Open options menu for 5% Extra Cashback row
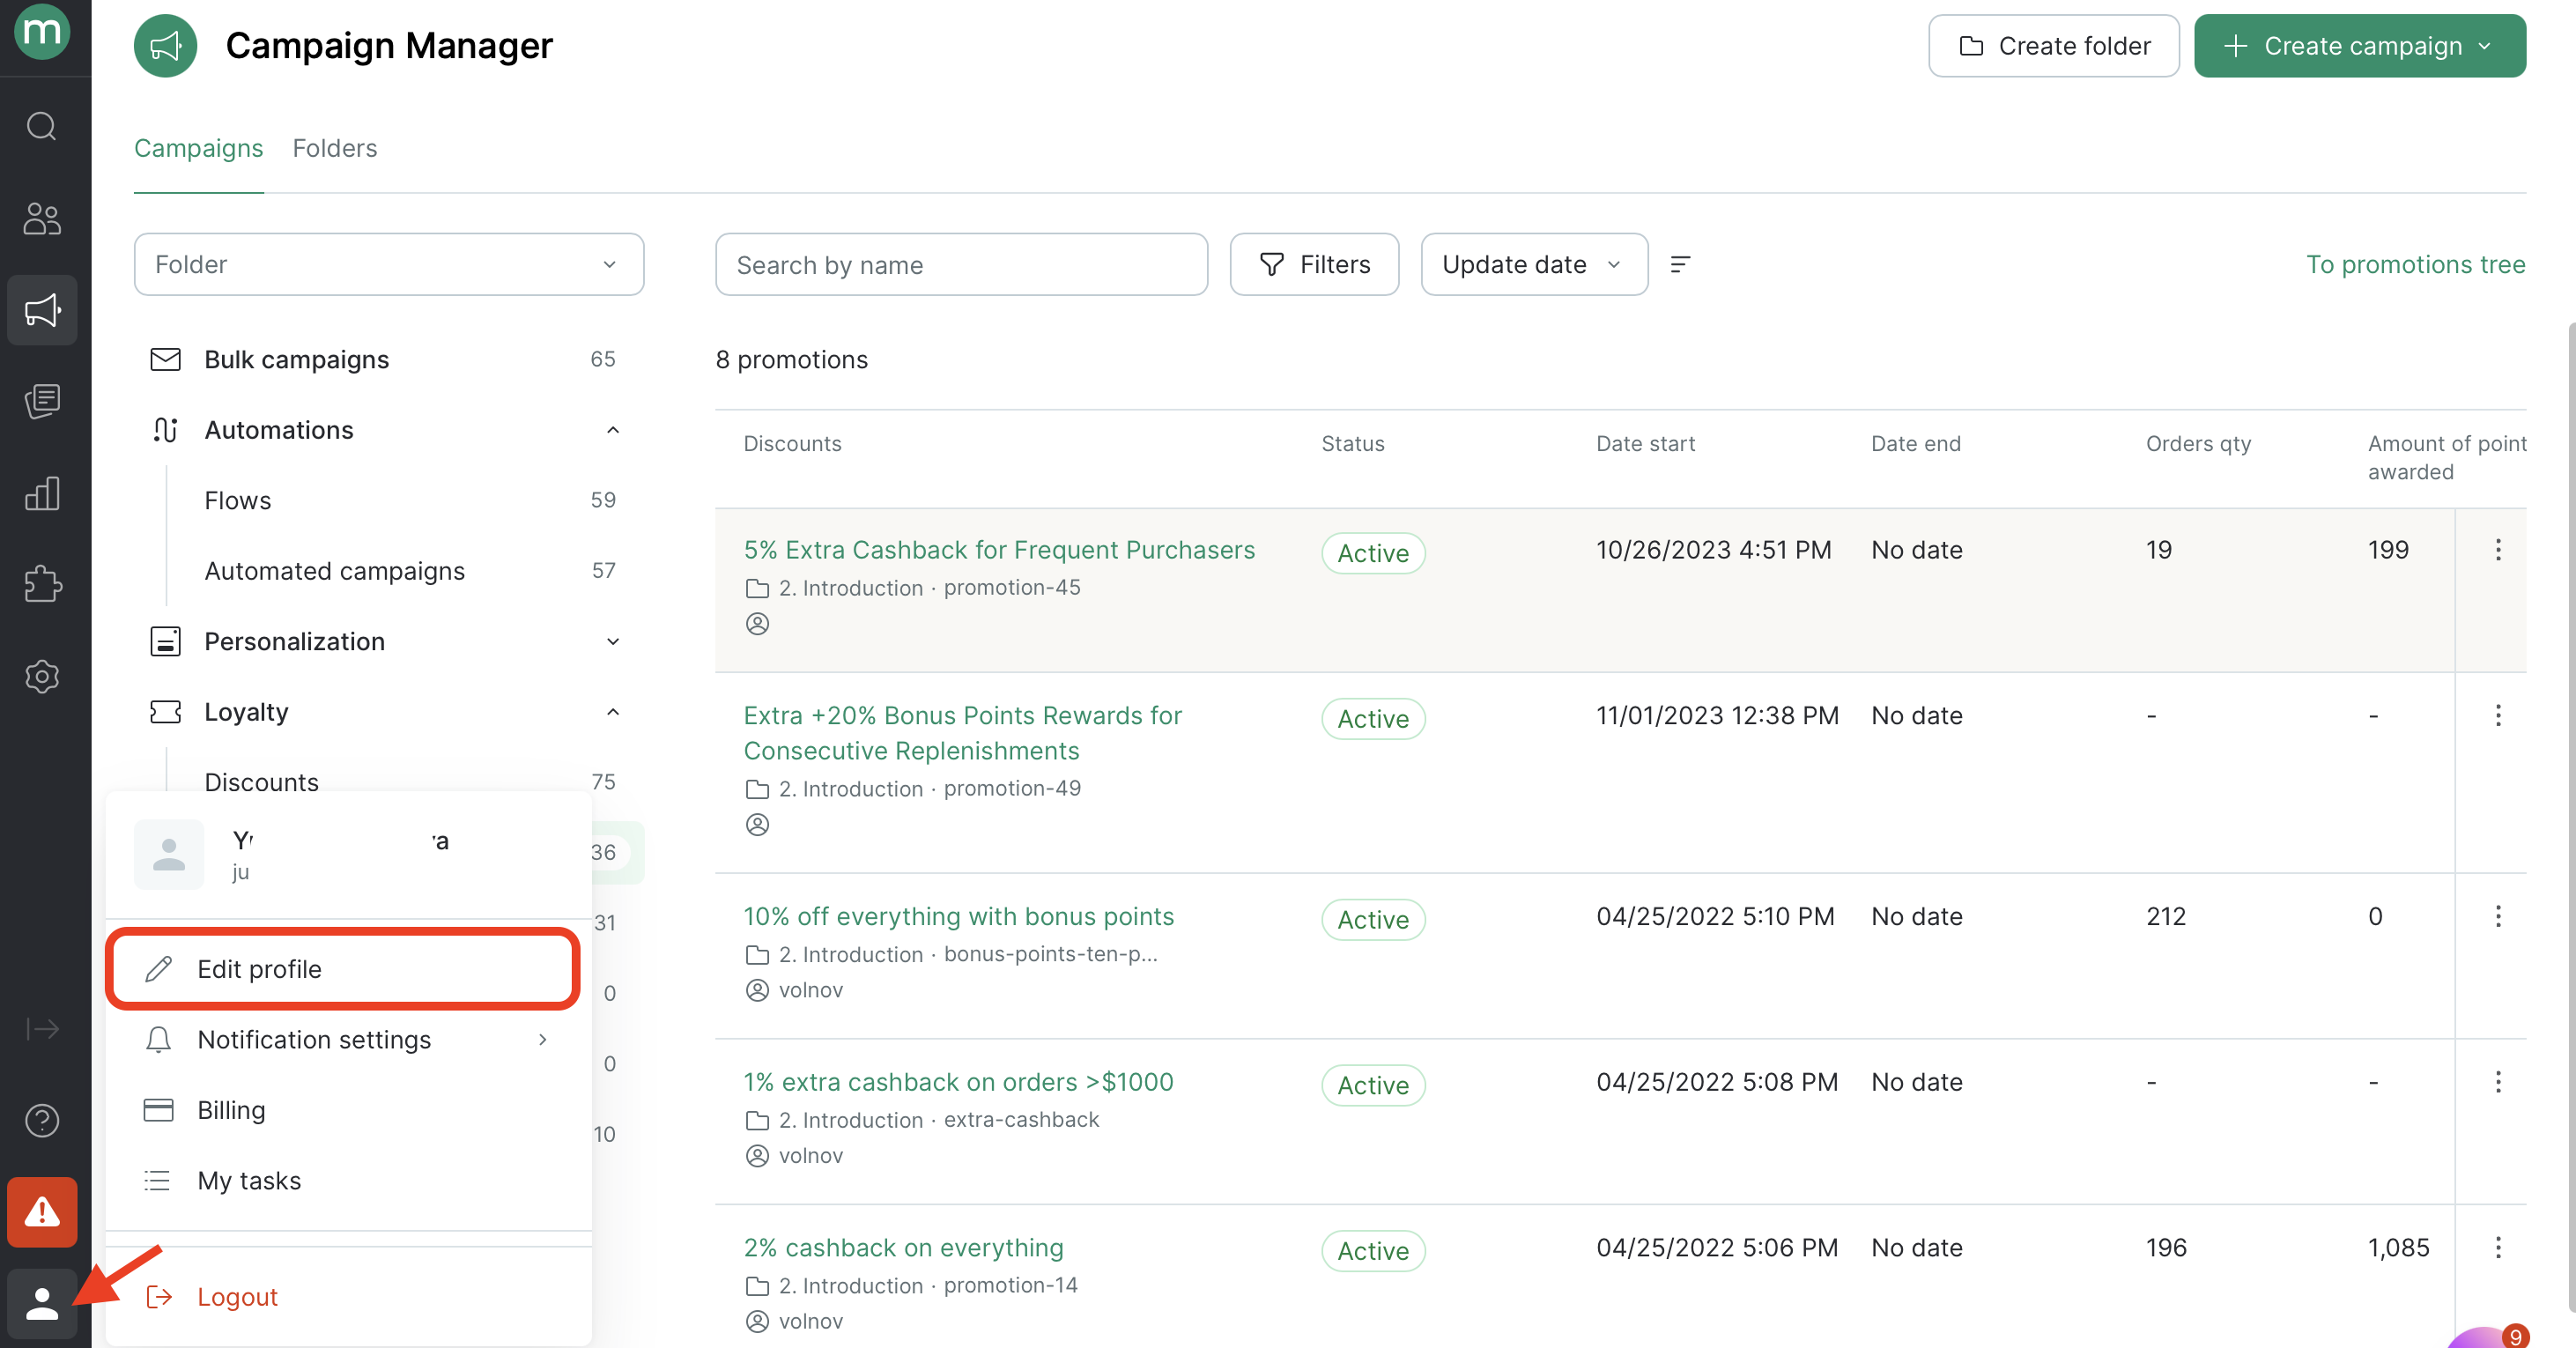Screen dimensions: 2576x1348 click(x=2497, y=549)
